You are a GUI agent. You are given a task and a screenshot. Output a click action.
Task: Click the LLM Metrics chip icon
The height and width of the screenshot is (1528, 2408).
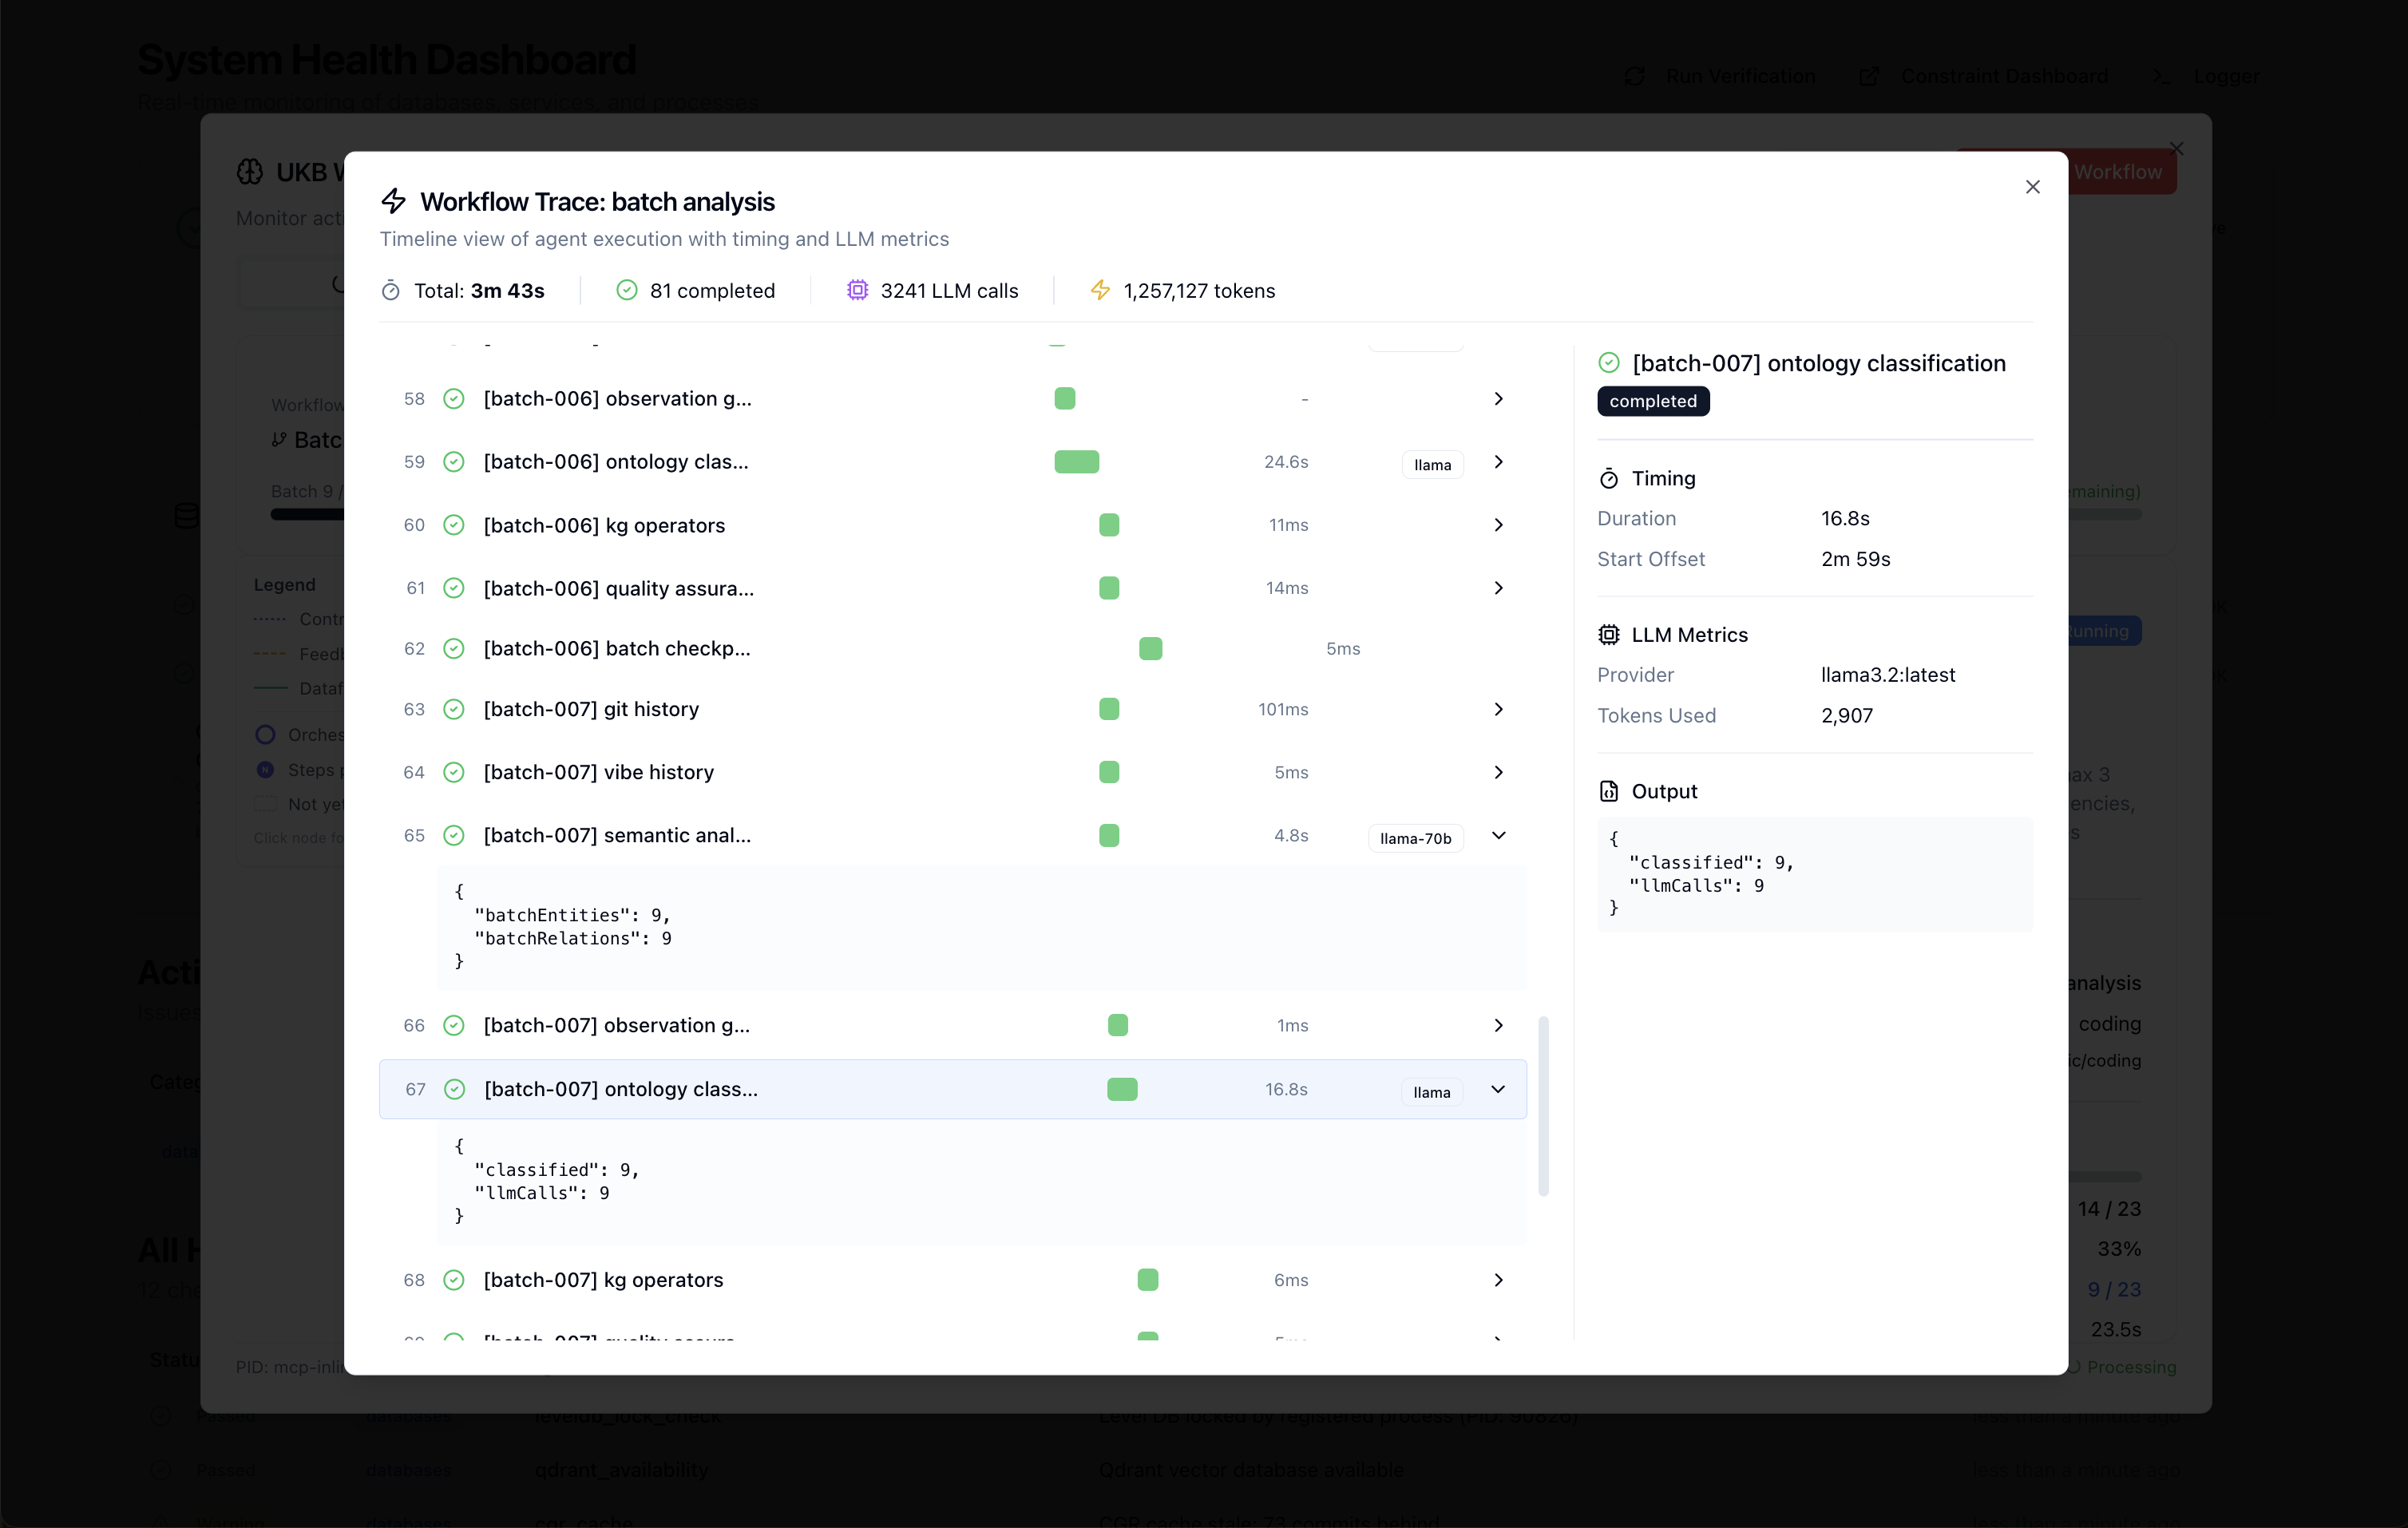coord(1609,635)
